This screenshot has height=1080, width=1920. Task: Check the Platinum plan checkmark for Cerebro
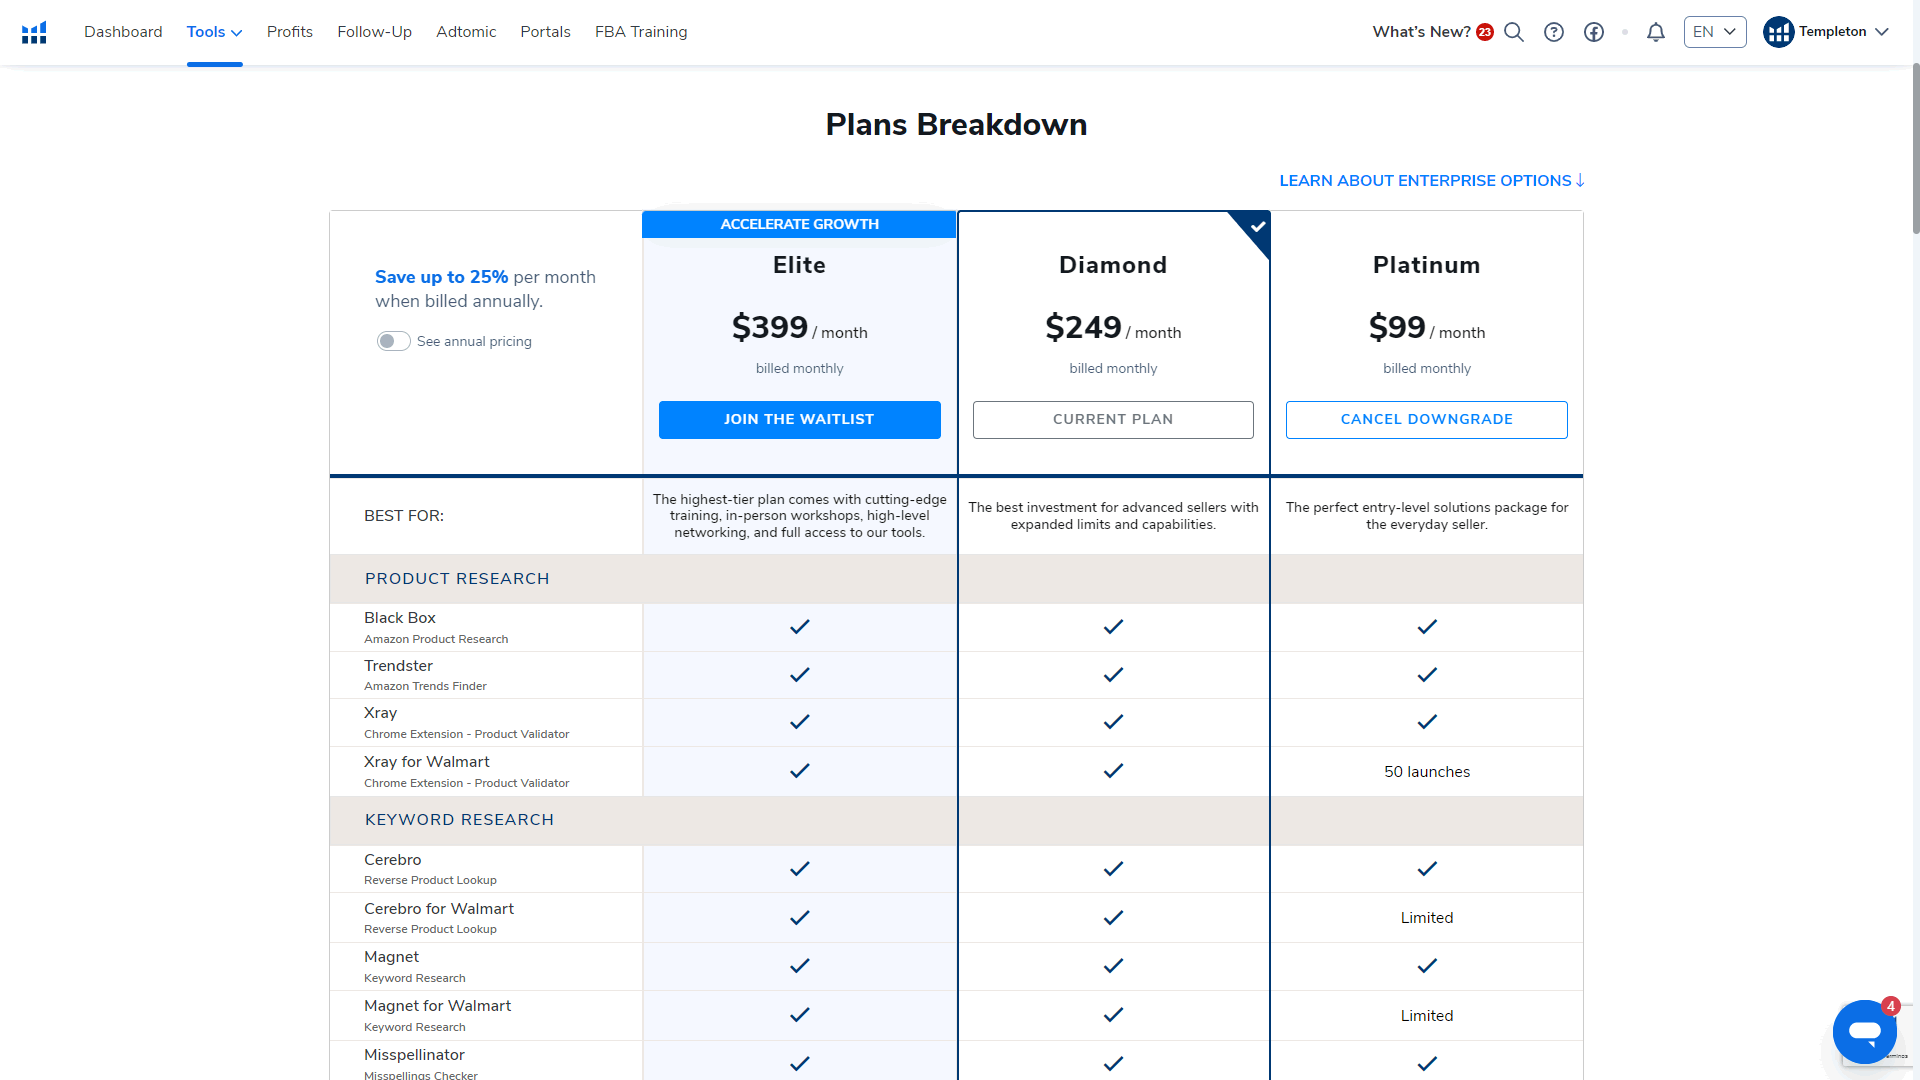pos(1425,869)
